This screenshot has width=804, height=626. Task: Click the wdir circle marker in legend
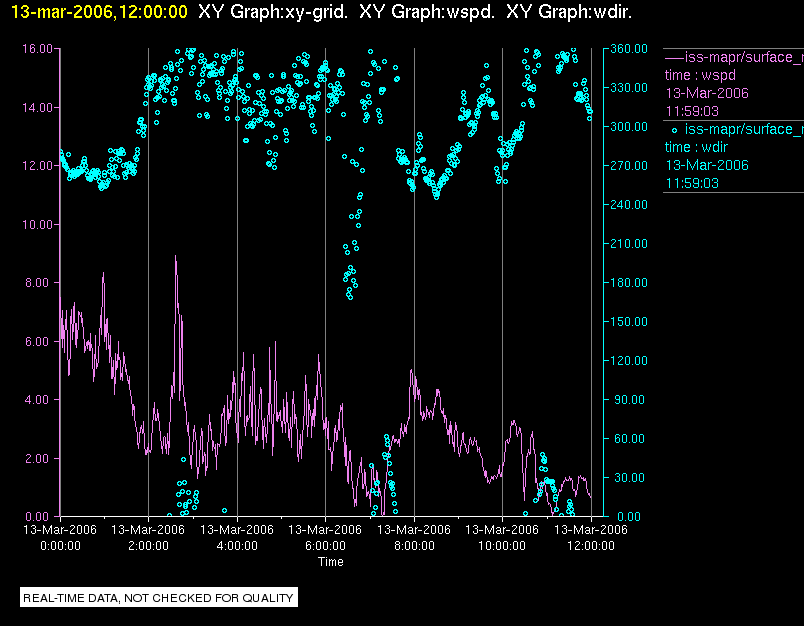tap(675, 129)
